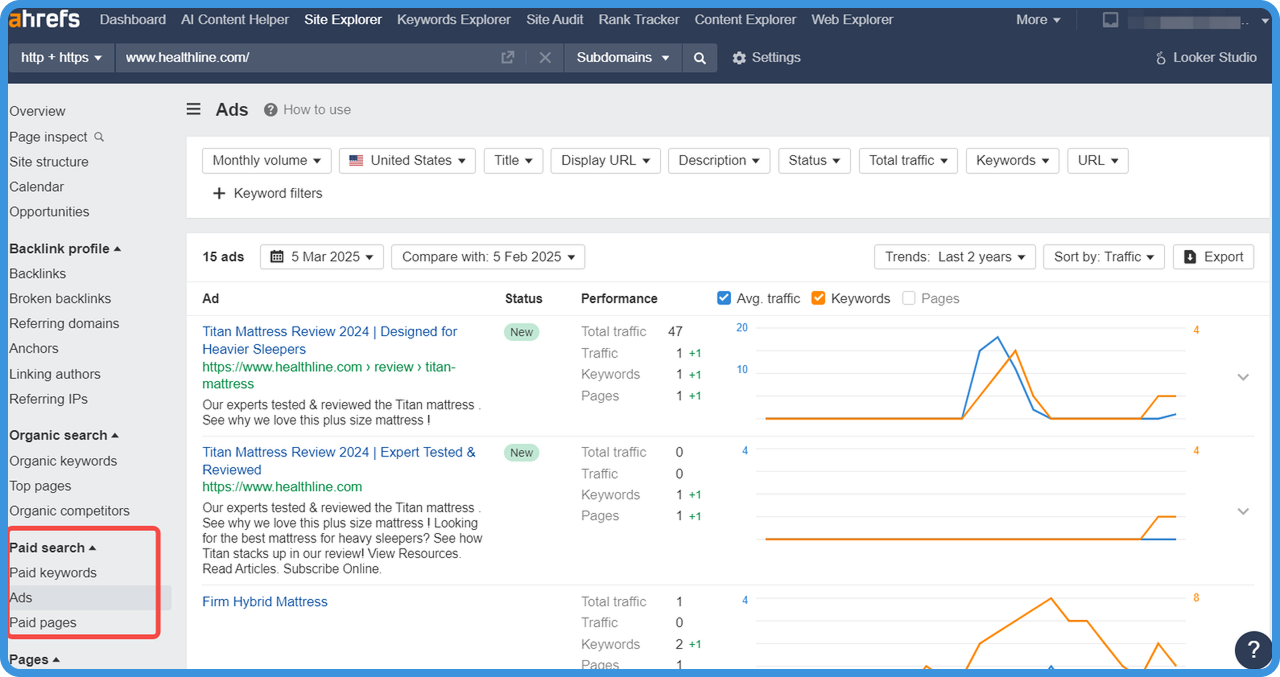Go to Dashboard tab
1280x677 pixels.
point(133,20)
